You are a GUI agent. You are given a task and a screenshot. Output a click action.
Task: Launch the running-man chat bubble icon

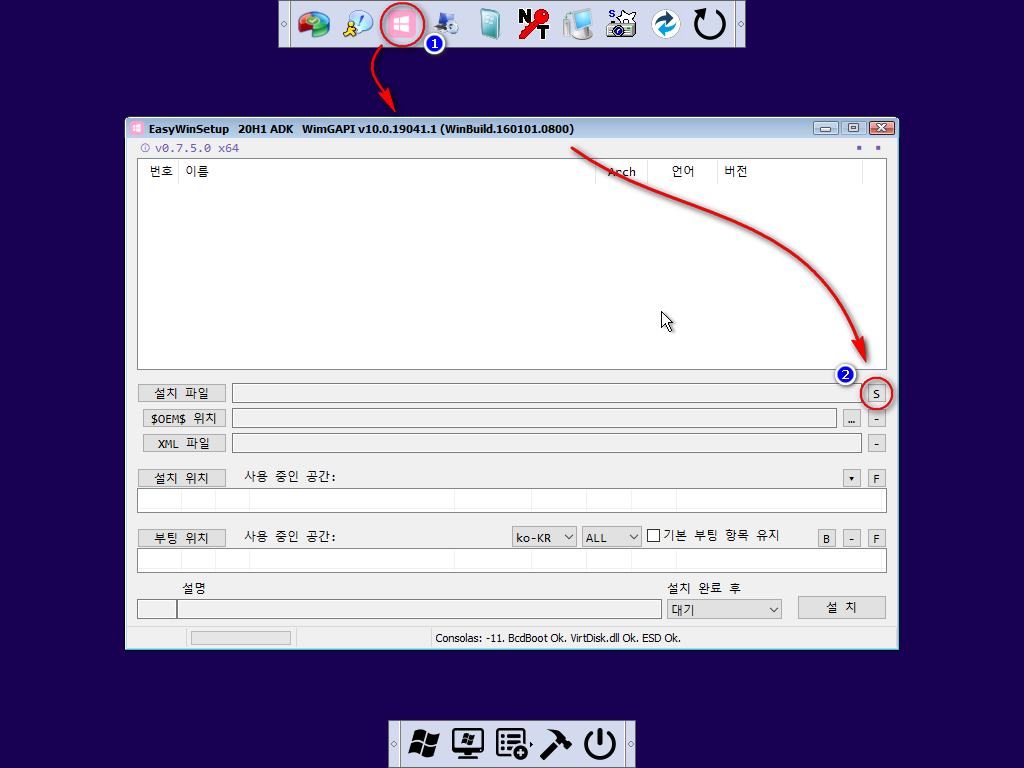(358, 24)
